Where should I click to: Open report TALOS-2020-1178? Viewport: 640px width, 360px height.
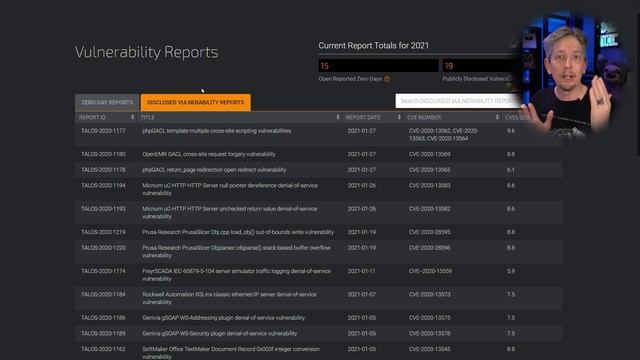click(x=103, y=170)
